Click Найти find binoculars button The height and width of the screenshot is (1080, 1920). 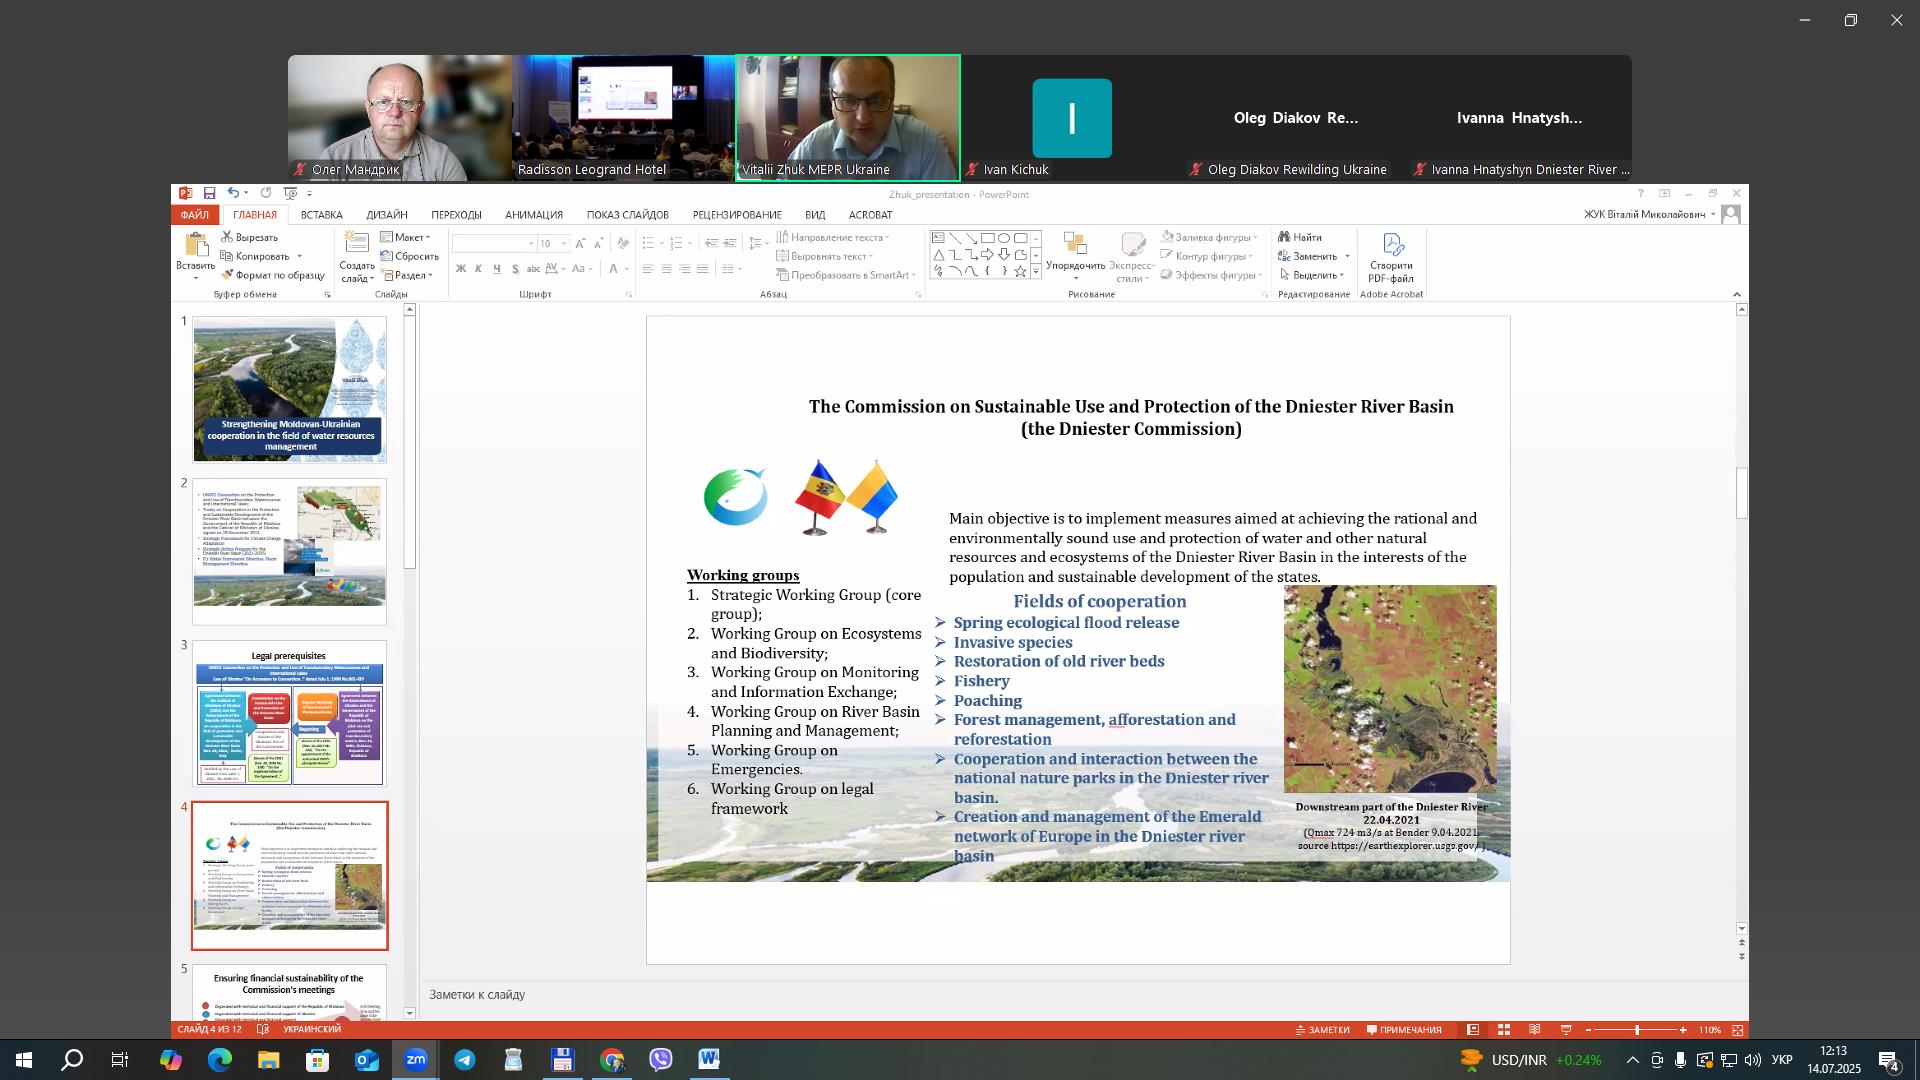point(1300,237)
